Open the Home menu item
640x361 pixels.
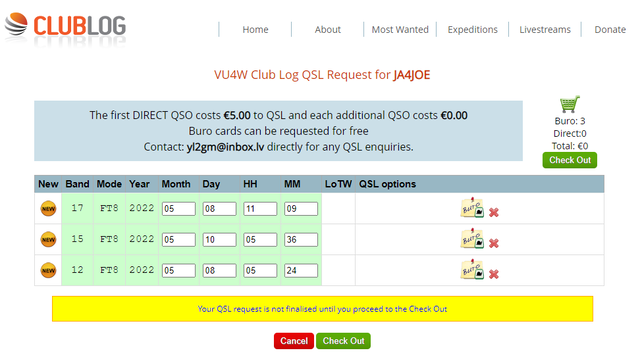coord(255,29)
